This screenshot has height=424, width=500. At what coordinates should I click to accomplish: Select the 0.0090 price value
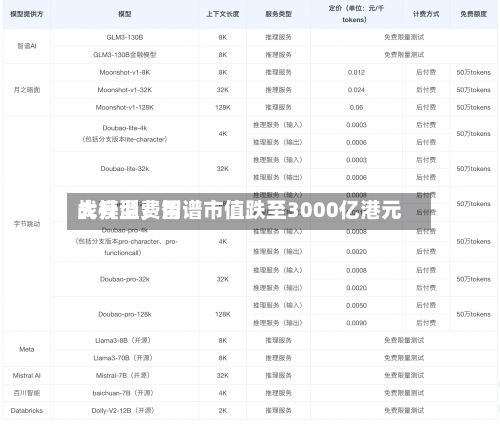(356, 323)
